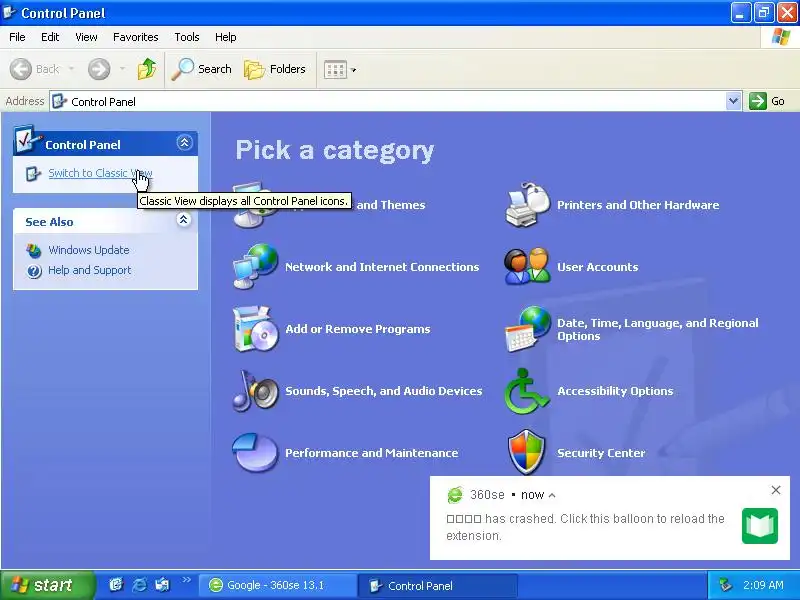Open the Tools menu

tap(187, 37)
